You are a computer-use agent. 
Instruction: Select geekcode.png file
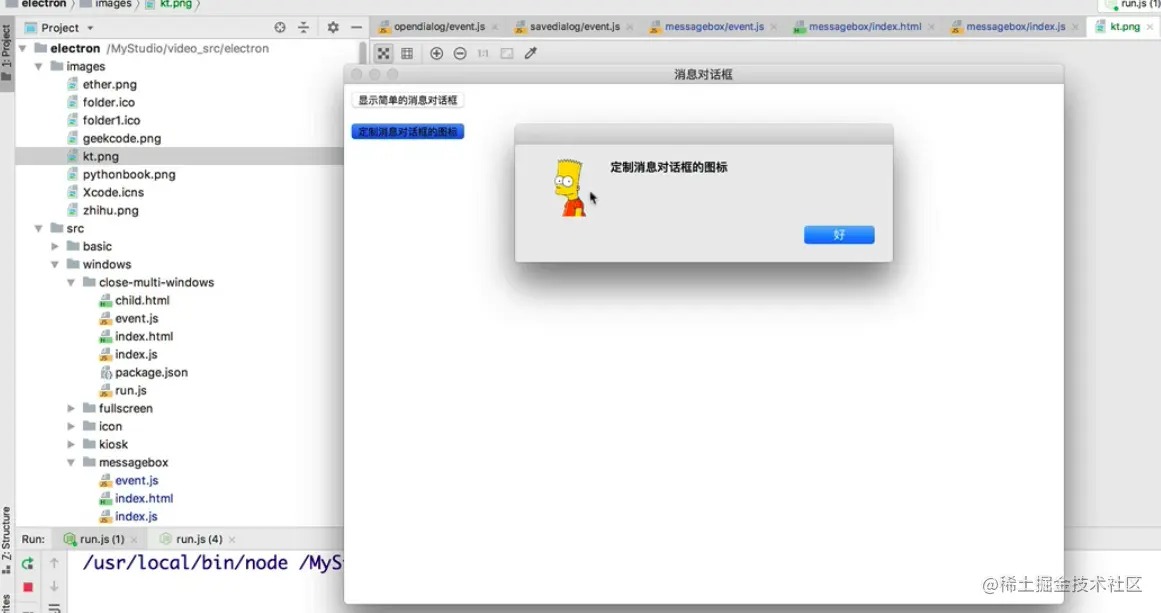tap(121, 138)
